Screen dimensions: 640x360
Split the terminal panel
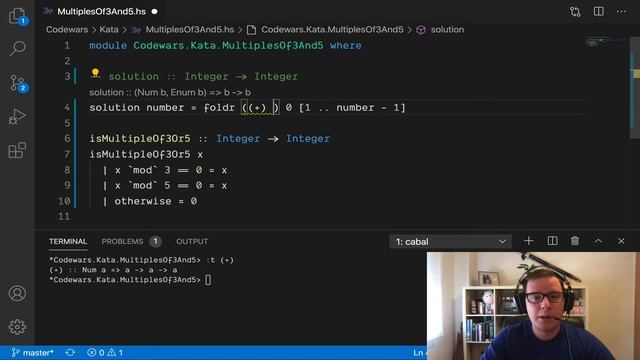pos(552,241)
